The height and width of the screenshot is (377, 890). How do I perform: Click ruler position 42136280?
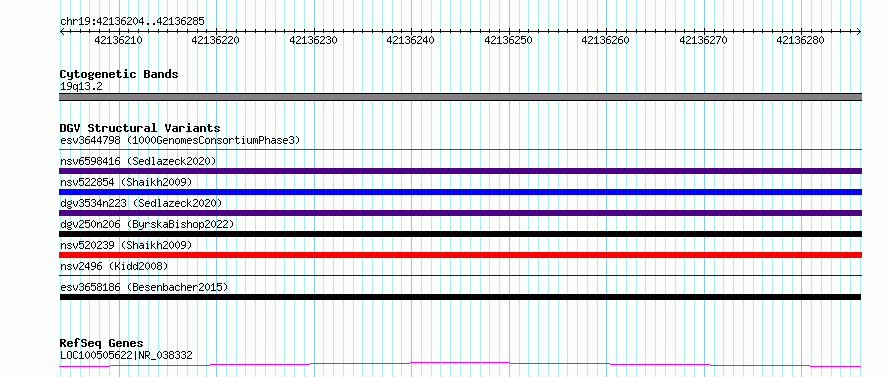pos(800,40)
